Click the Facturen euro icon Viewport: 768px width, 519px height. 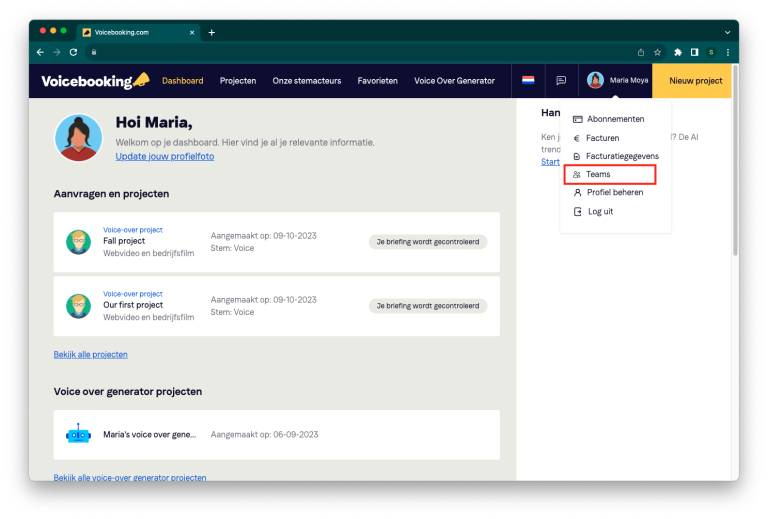(576, 138)
